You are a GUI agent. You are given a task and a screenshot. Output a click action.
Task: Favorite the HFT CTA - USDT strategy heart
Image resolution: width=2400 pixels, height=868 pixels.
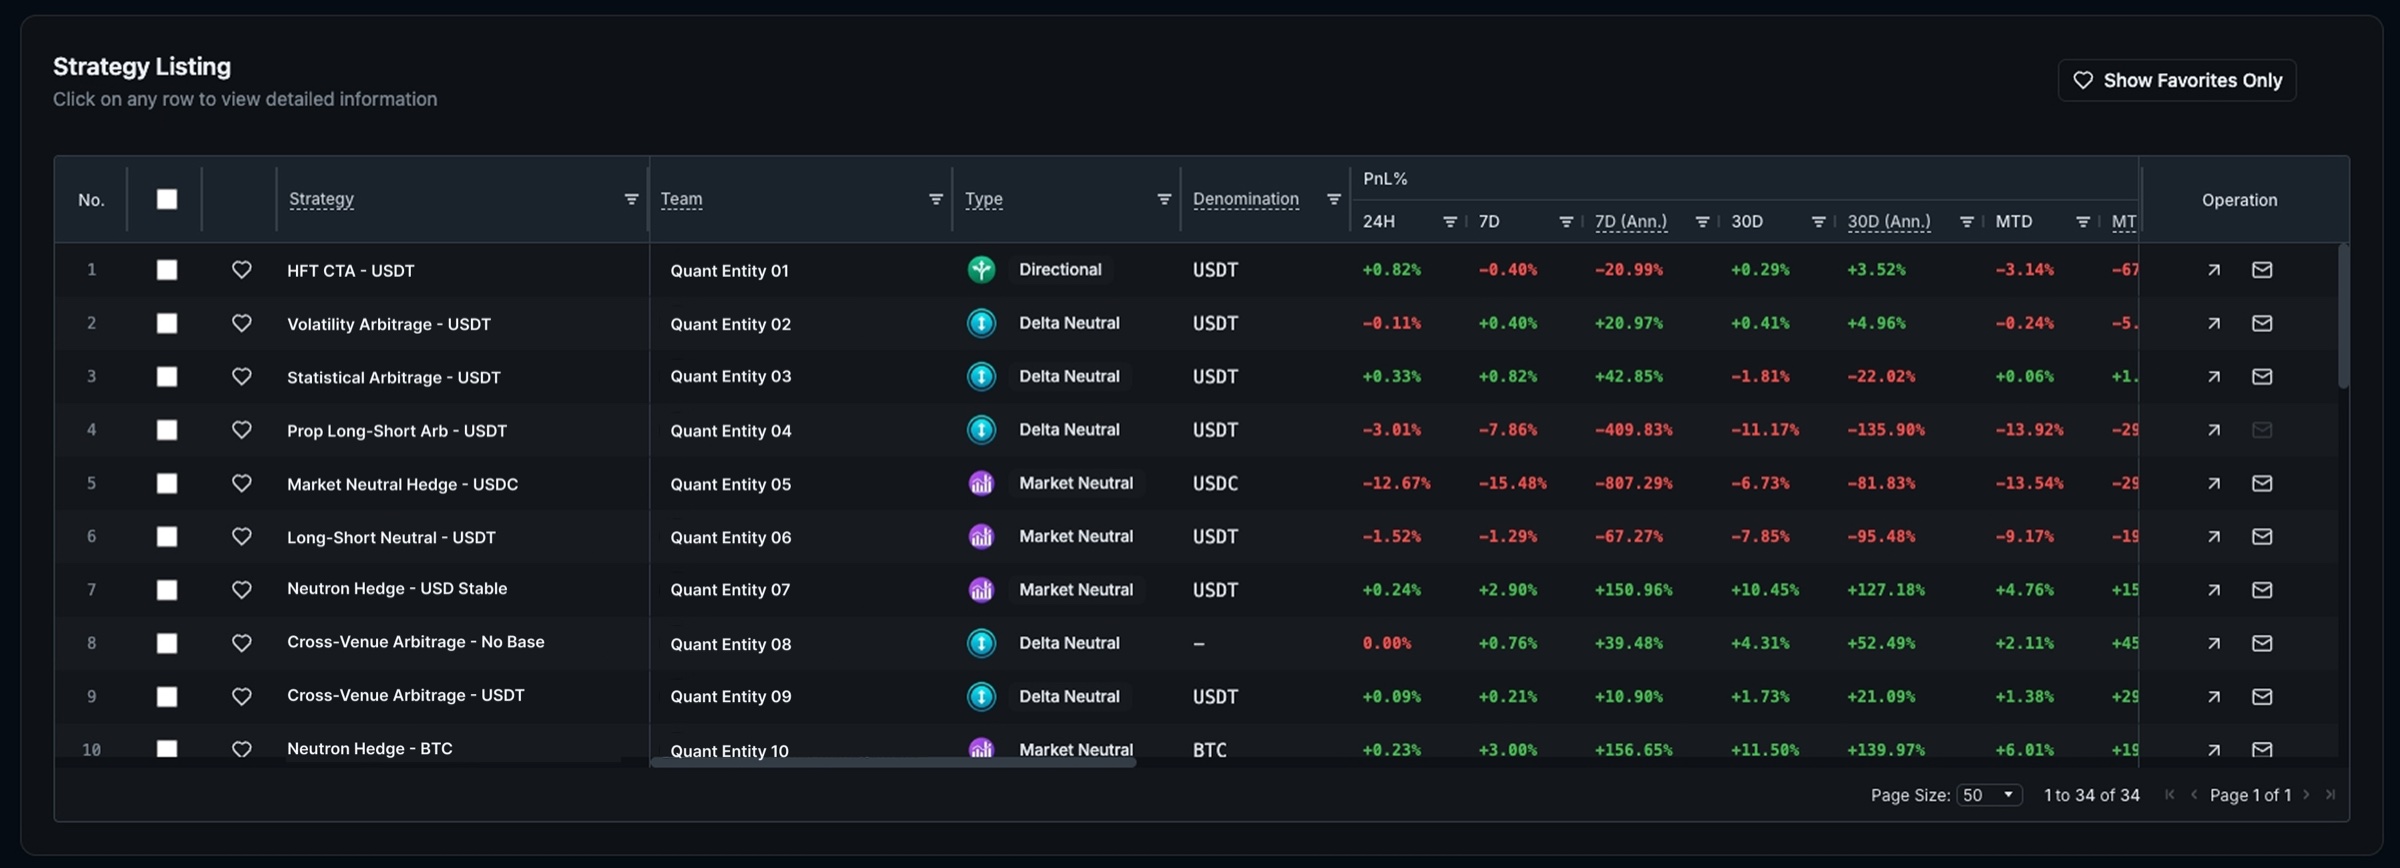pyautogui.click(x=241, y=270)
